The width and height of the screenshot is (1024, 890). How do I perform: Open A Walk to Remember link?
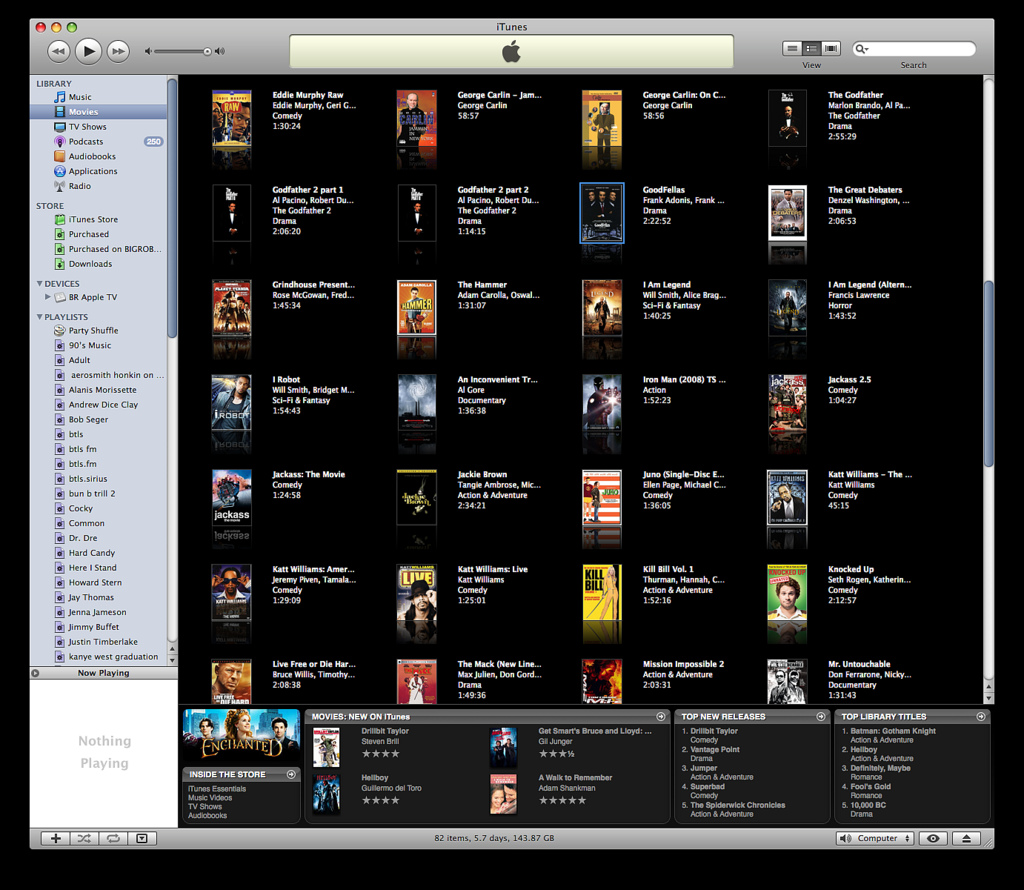[575, 778]
